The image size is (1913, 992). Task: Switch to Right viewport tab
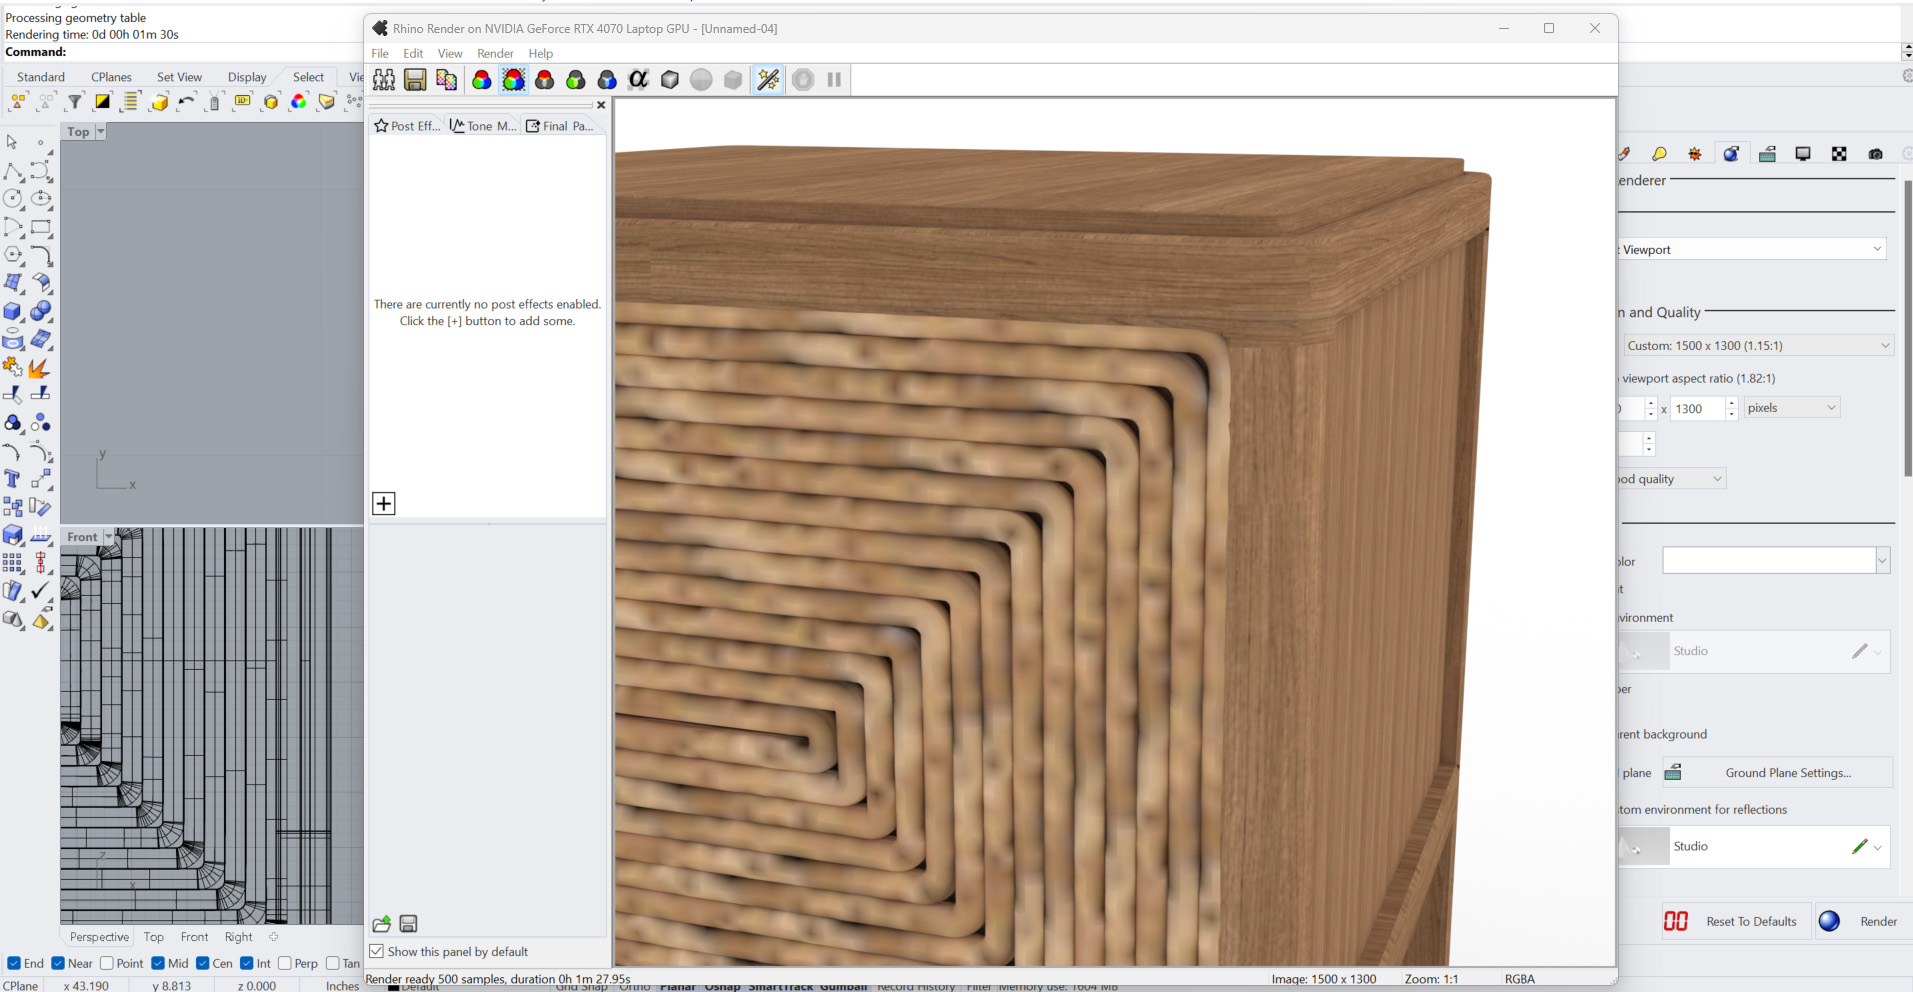tap(238, 937)
